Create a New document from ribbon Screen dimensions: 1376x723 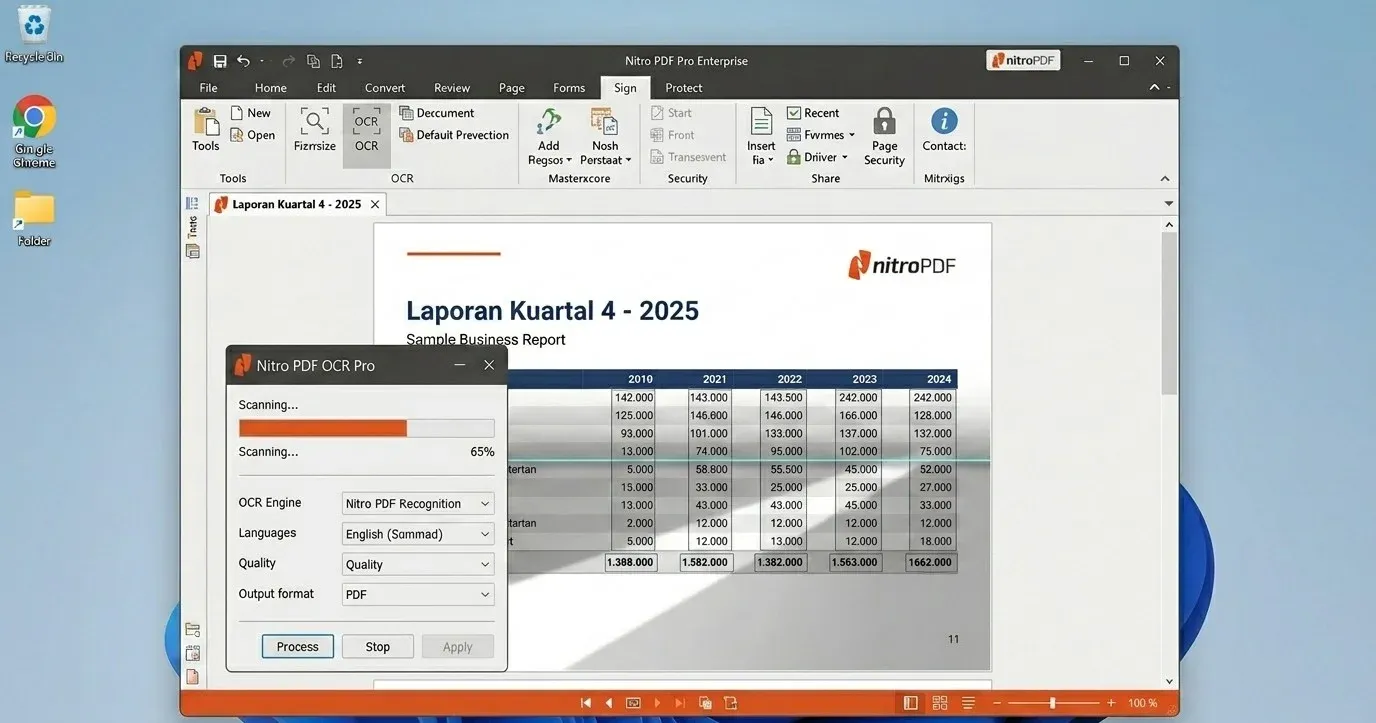[x=251, y=113]
